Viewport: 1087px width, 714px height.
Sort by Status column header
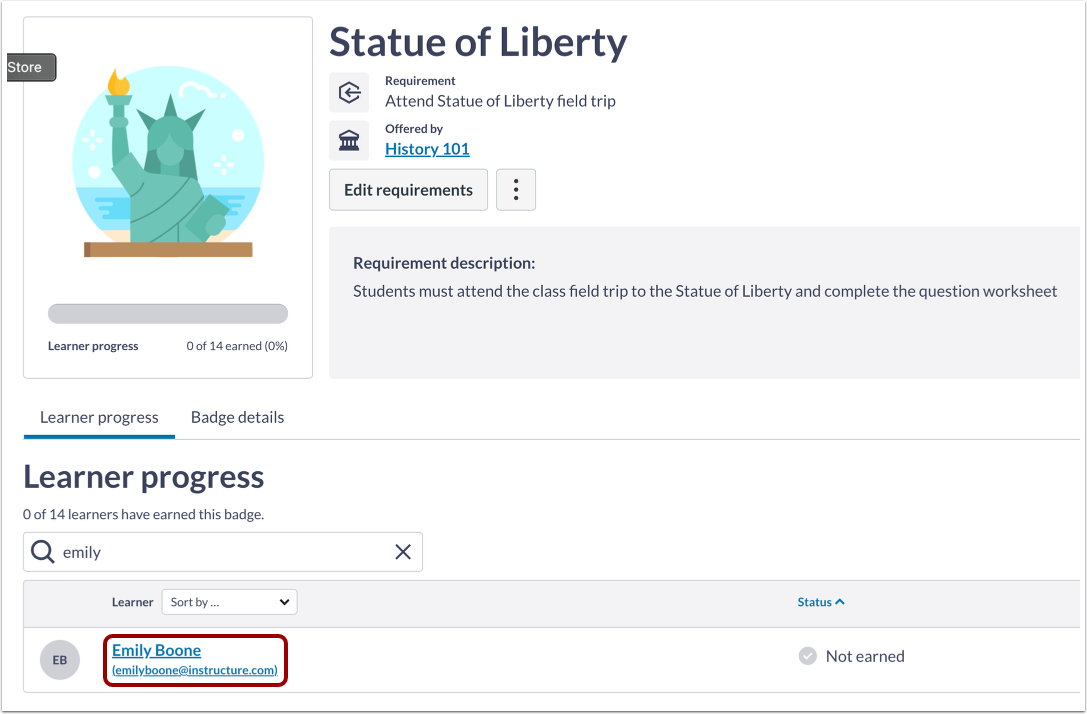(x=814, y=602)
